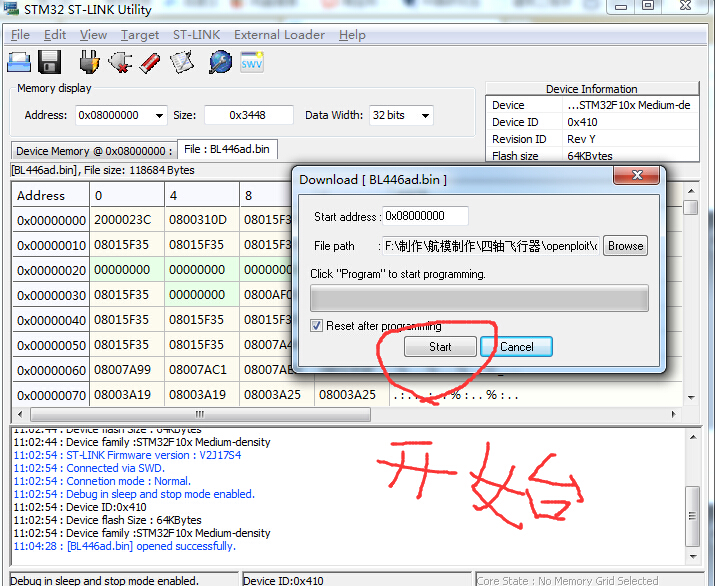The image size is (715, 586).
Task: Open the ST-LINK menu
Action: pyautogui.click(x=196, y=35)
